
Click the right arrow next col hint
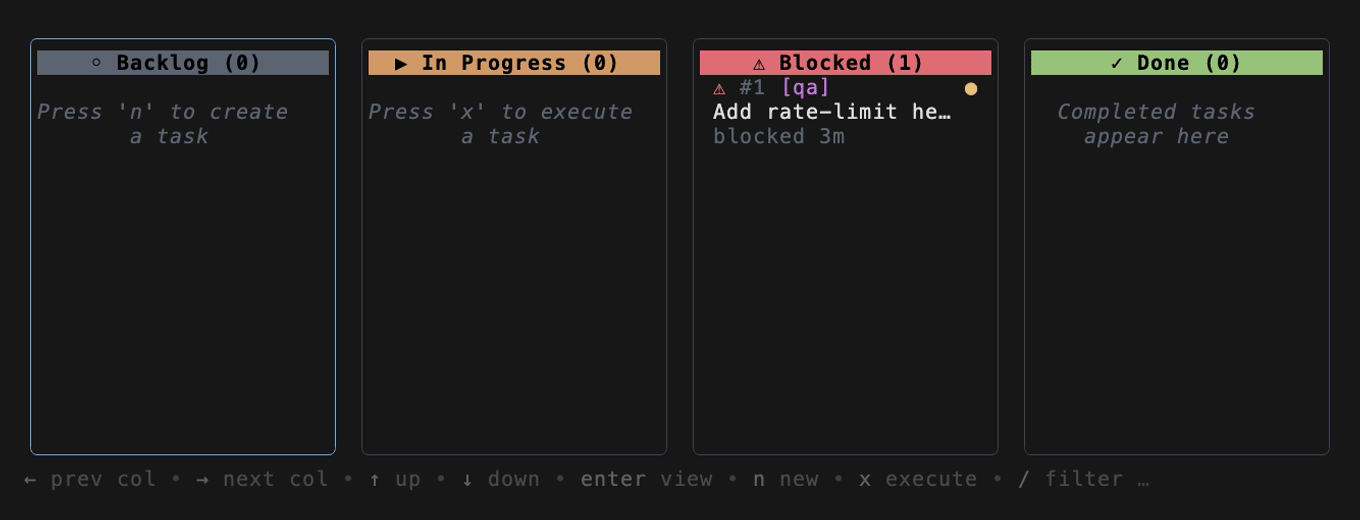tap(262, 479)
